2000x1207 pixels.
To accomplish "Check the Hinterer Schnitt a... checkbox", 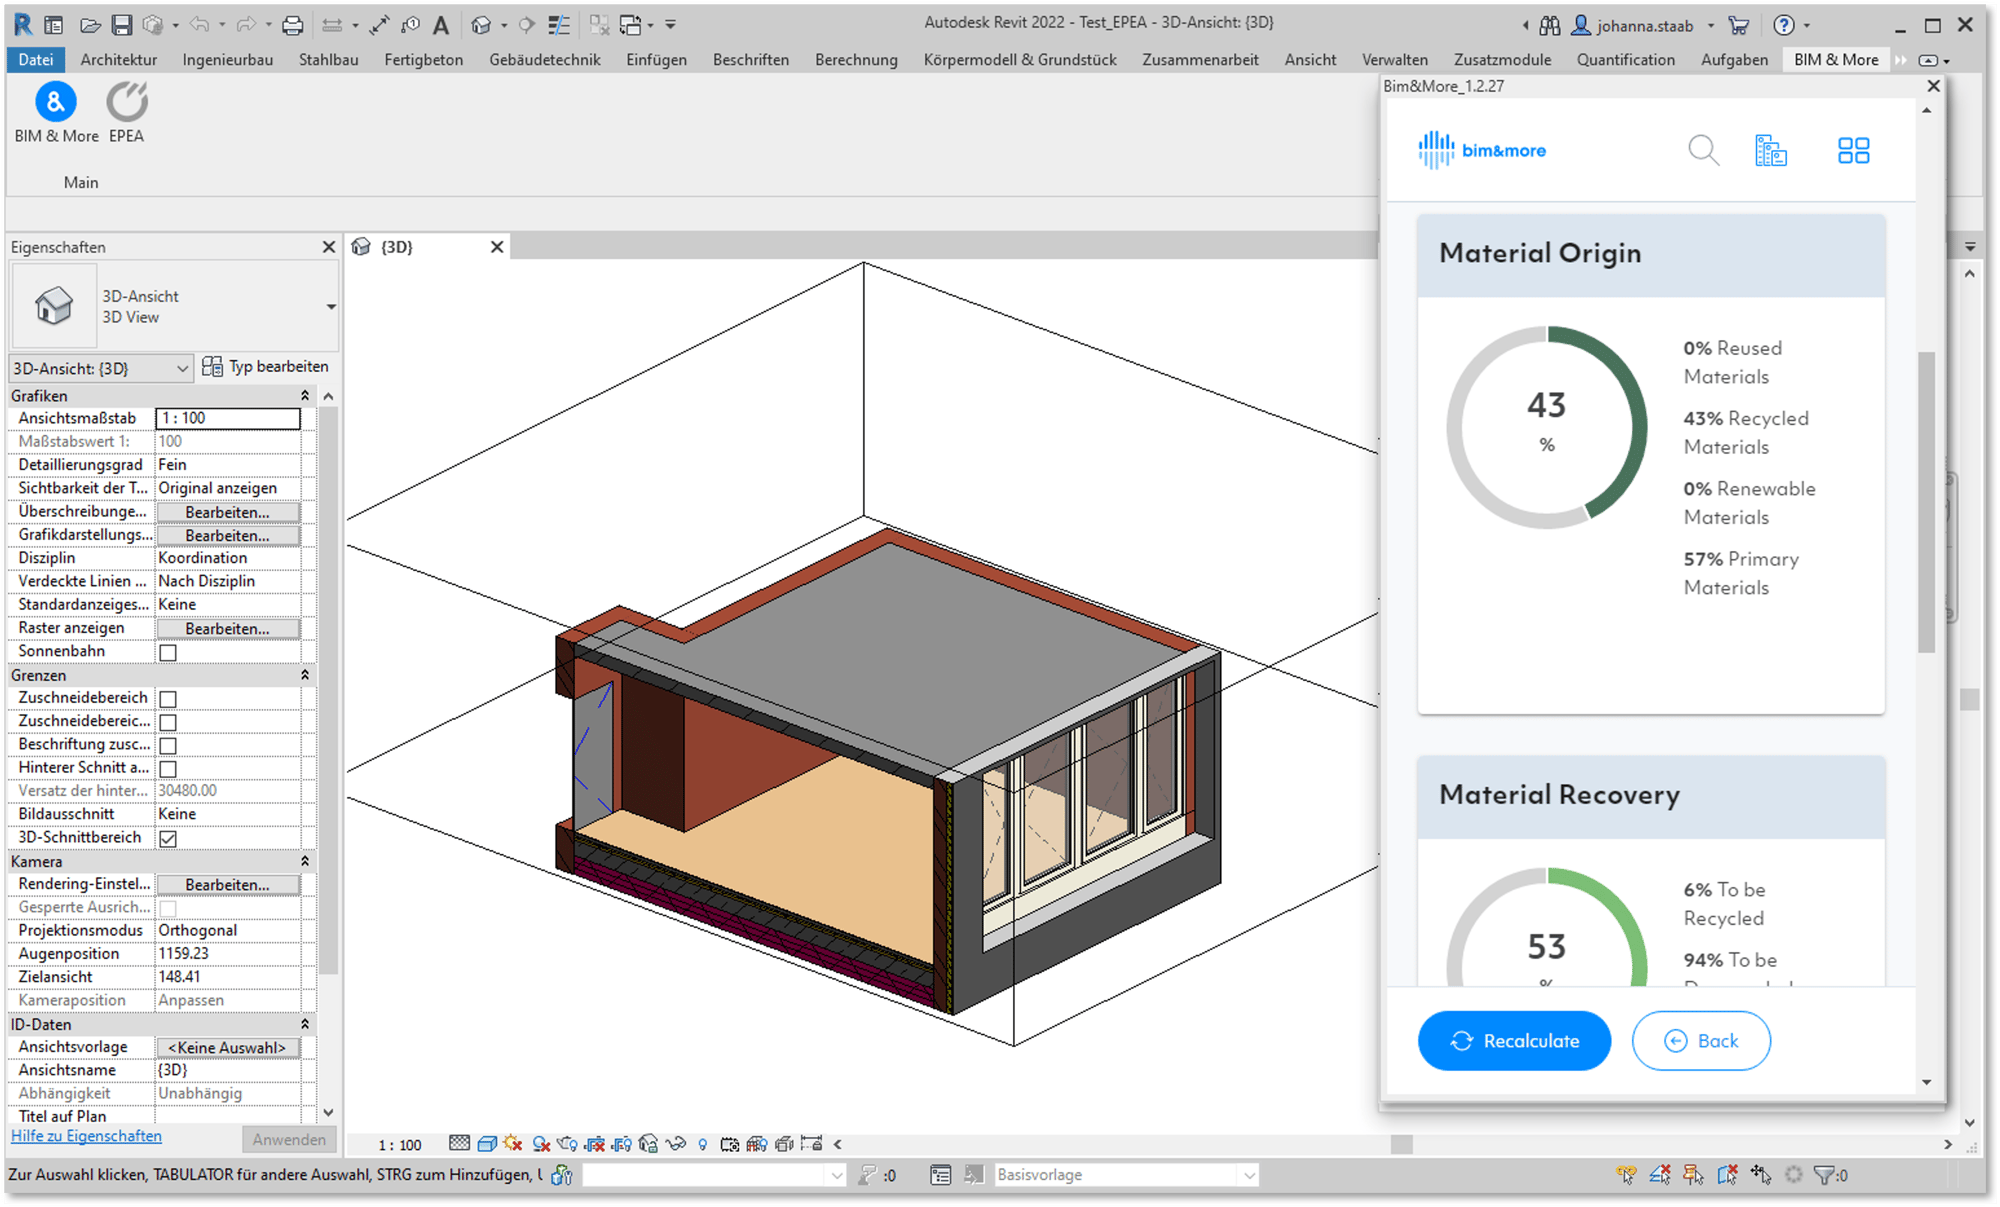I will pos(168,769).
